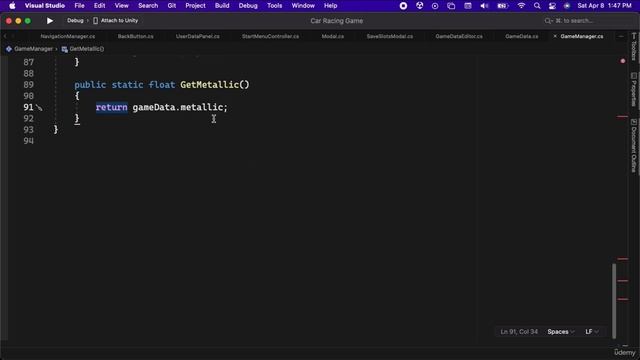640x360 pixels.
Task: Click the Siri icon in menu bar
Action: (567, 6)
